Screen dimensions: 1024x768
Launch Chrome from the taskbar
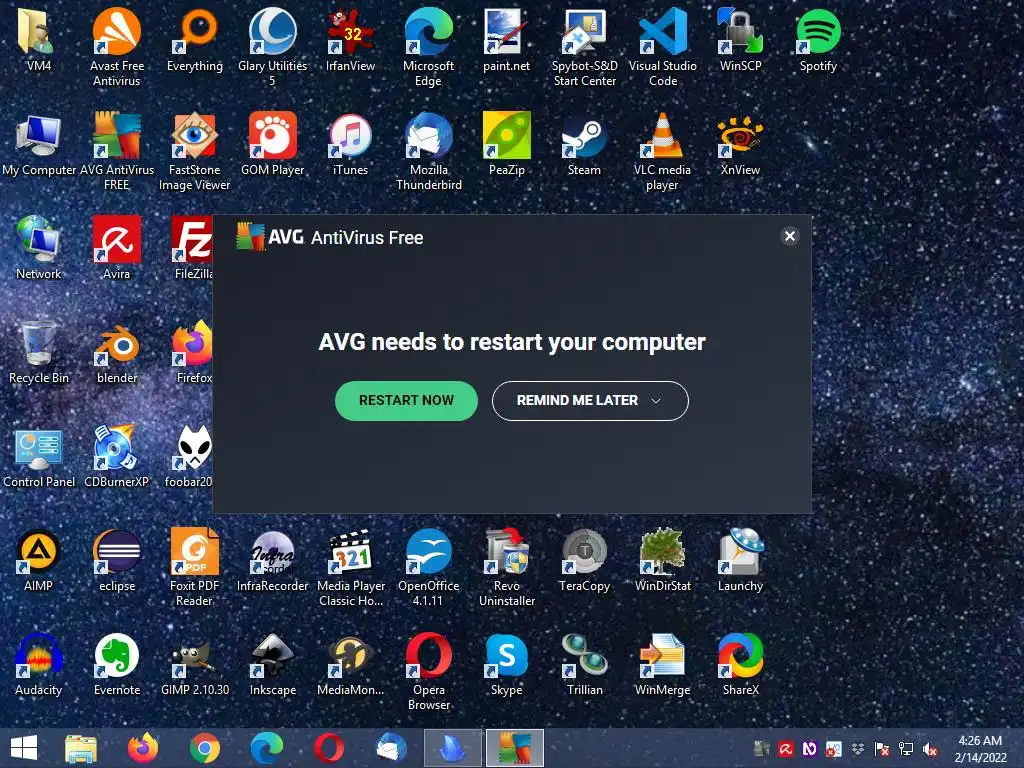(204, 748)
